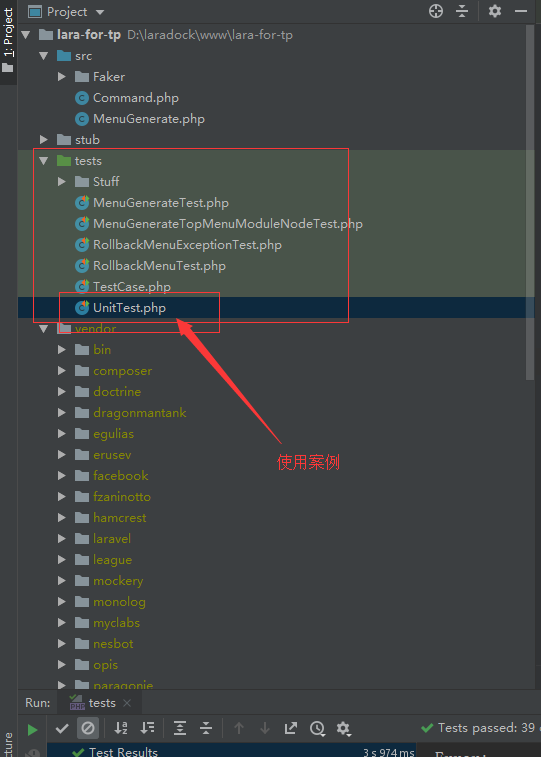Image resolution: width=541 pixels, height=757 pixels.
Task: Expand the laravel folder
Action: (62, 539)
